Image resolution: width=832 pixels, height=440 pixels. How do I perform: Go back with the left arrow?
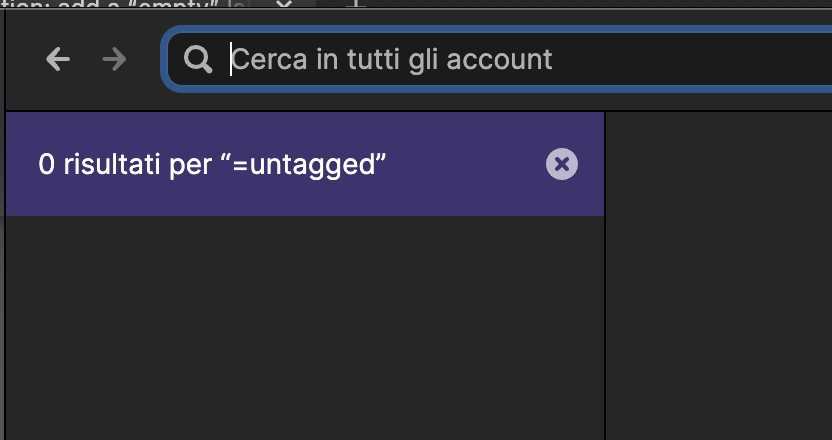[x=58, y=59]
